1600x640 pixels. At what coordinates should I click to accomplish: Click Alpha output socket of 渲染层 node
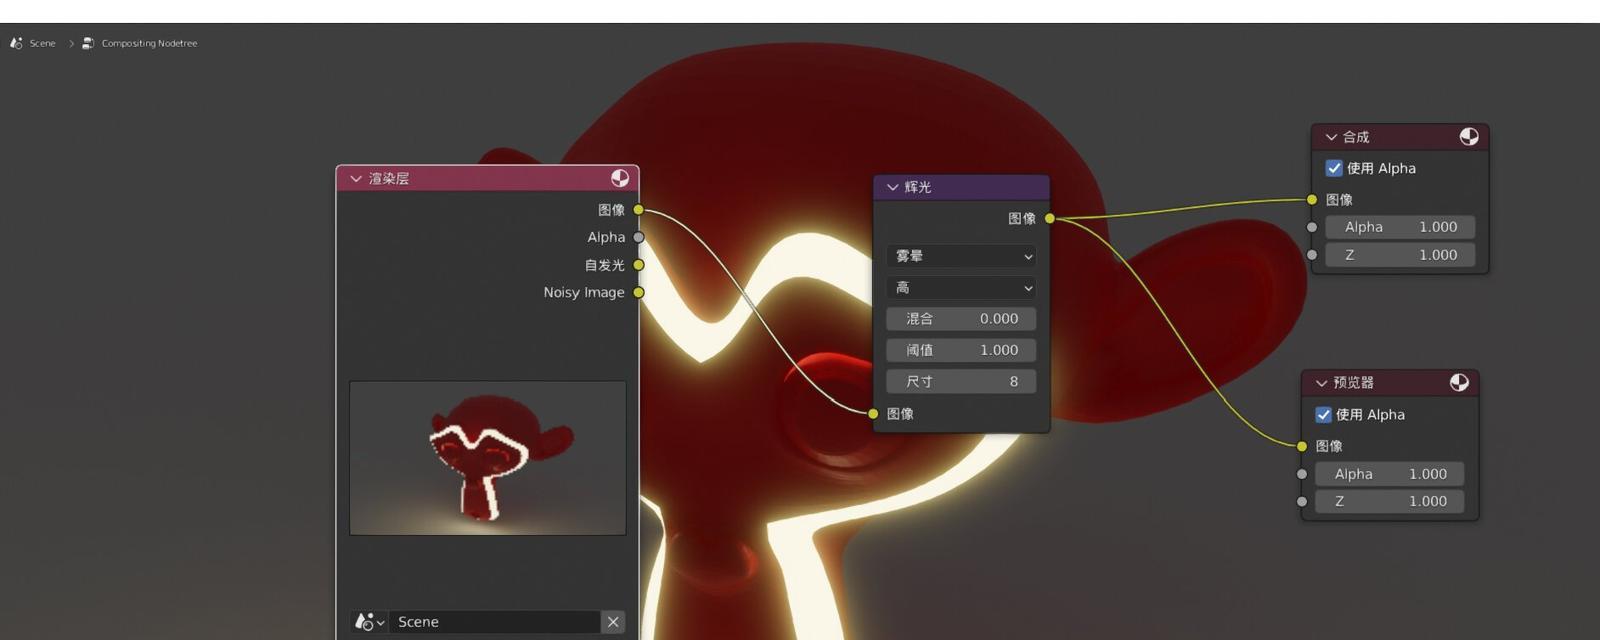pyautogui.click(x=639, y=237)
